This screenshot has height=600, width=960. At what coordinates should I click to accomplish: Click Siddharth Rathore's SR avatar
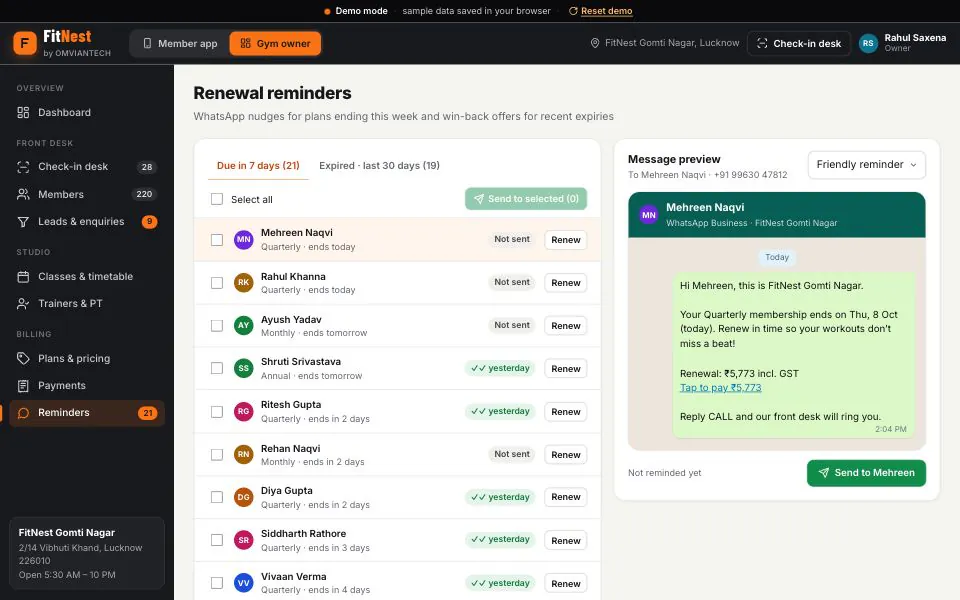coord(244,540)
